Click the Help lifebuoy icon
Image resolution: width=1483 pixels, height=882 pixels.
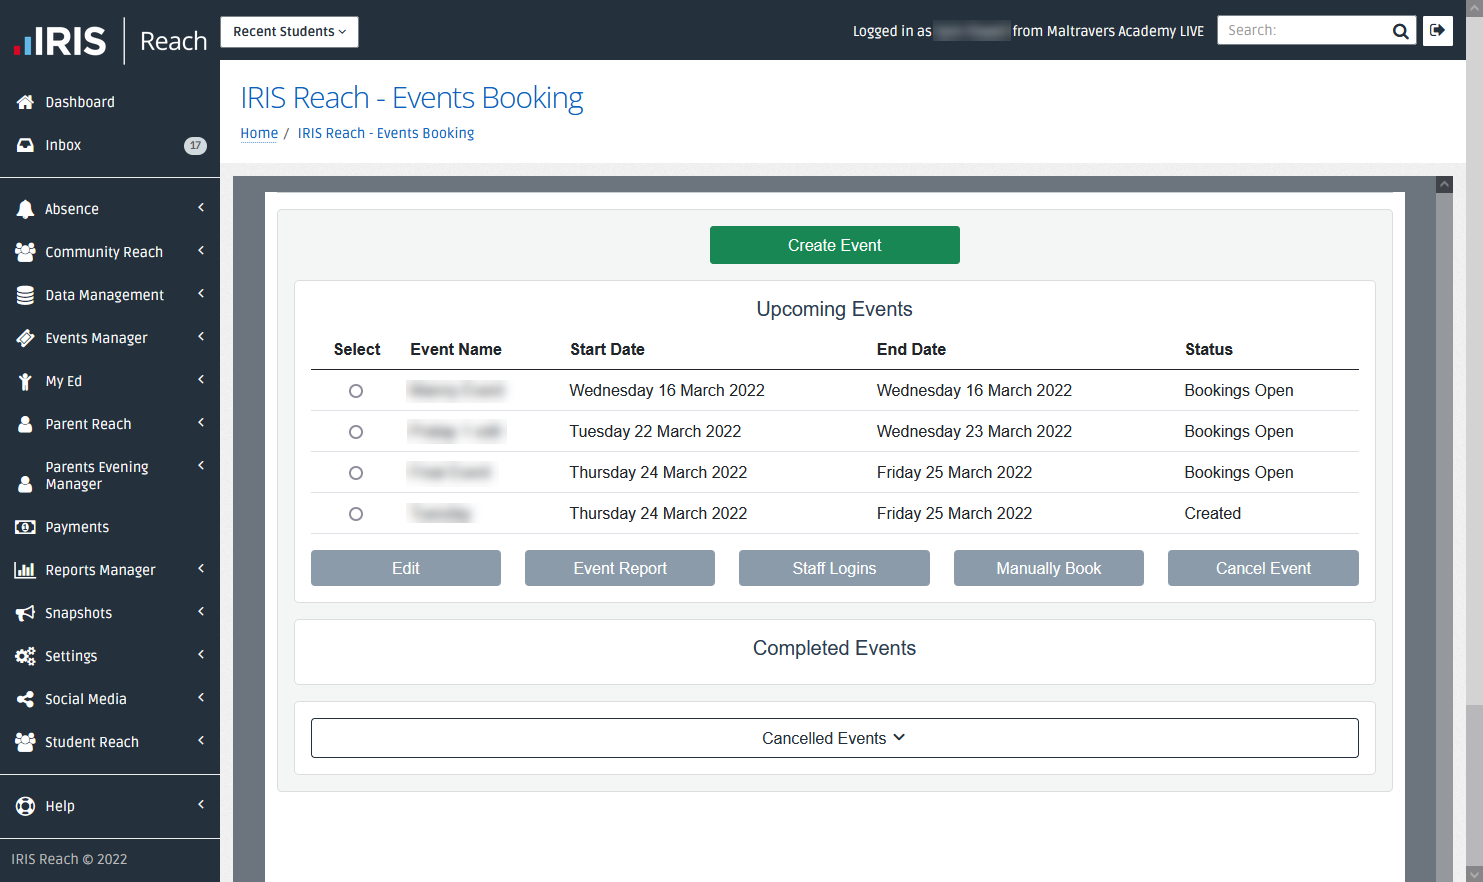(x=25, y=806)
